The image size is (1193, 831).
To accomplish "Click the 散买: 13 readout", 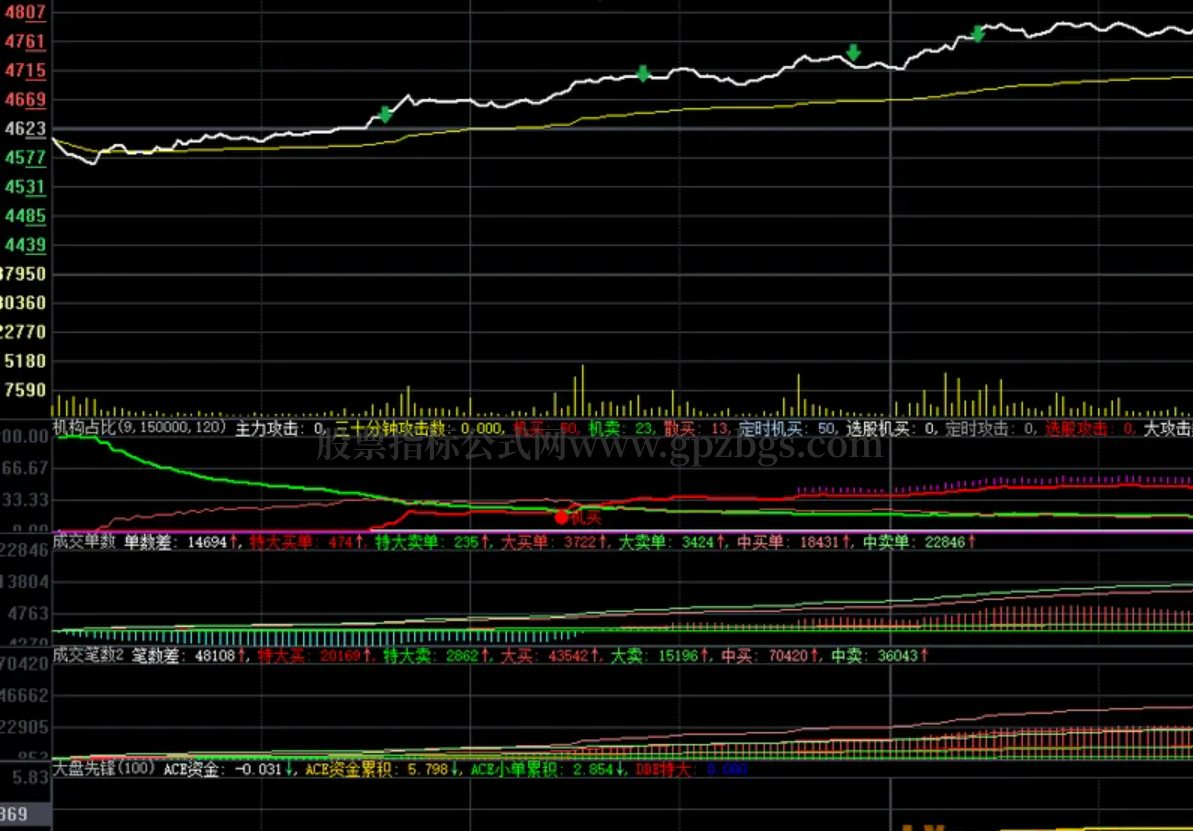I will click(695, 428).
